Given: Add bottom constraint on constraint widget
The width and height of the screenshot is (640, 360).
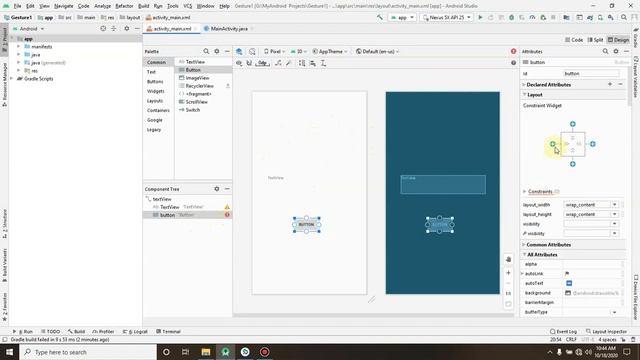Looking at the screenshot, I should [573, 164].
